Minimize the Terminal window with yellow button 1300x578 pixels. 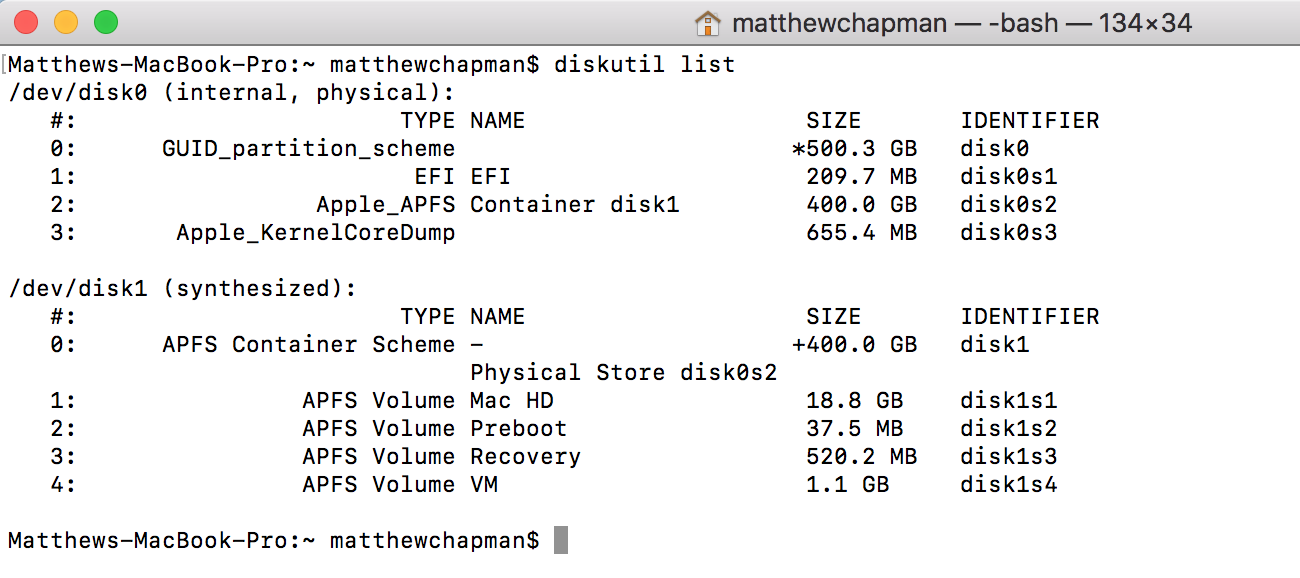coord(66,21)
